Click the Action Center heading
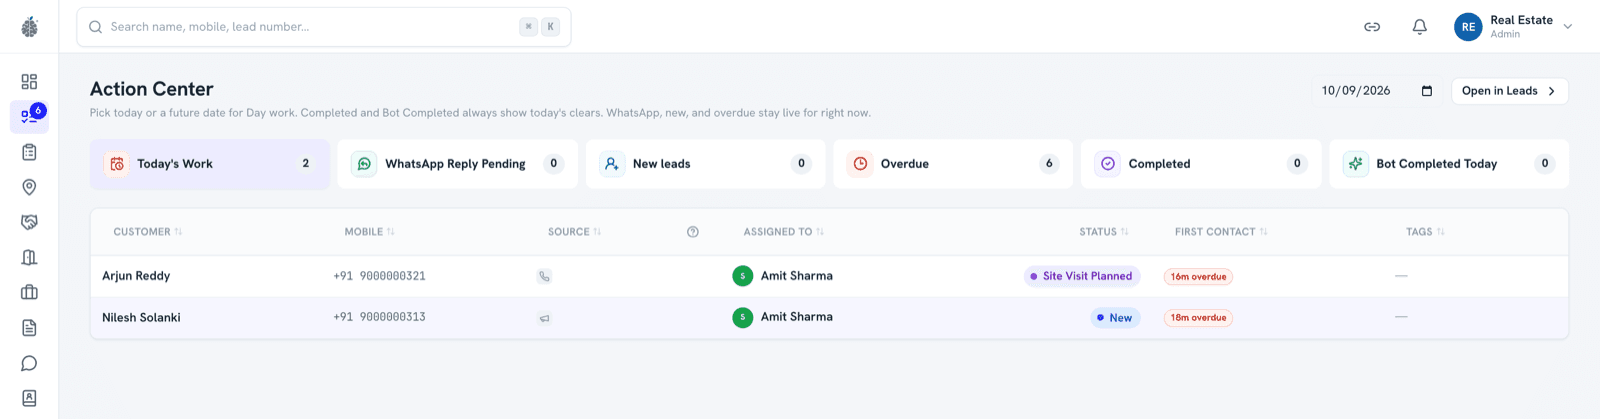This screenshot has height=419, width=1600. pos(152,89)
